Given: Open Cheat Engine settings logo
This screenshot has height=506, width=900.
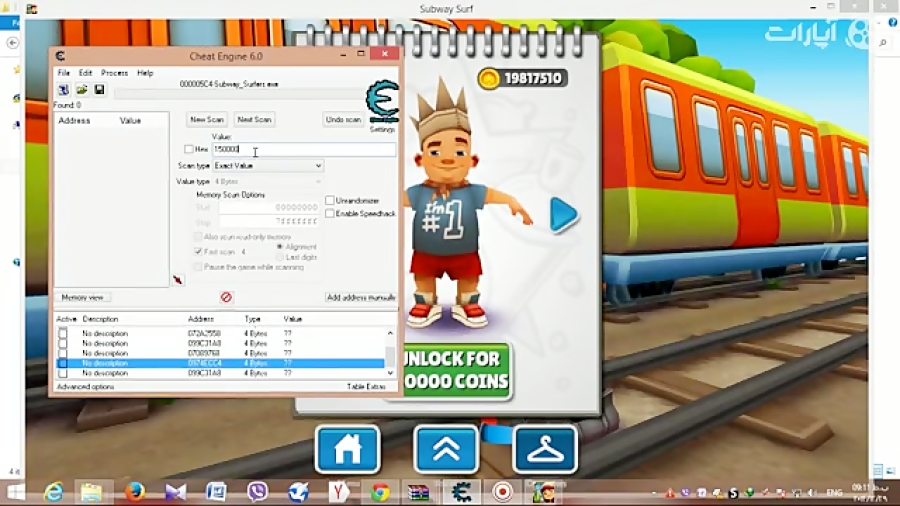Looking at the screenshot, I should click(x=382, y=103).
